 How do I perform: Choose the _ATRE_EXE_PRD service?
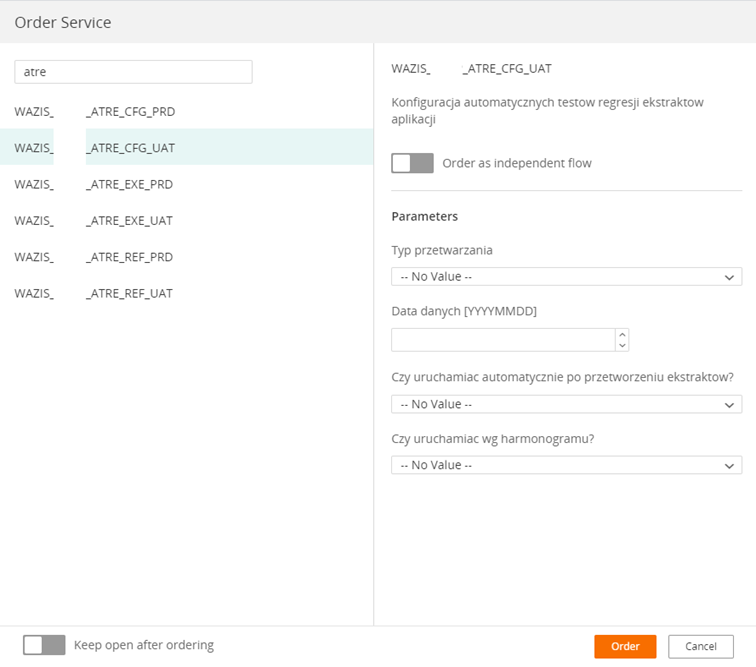coord(187,184)
